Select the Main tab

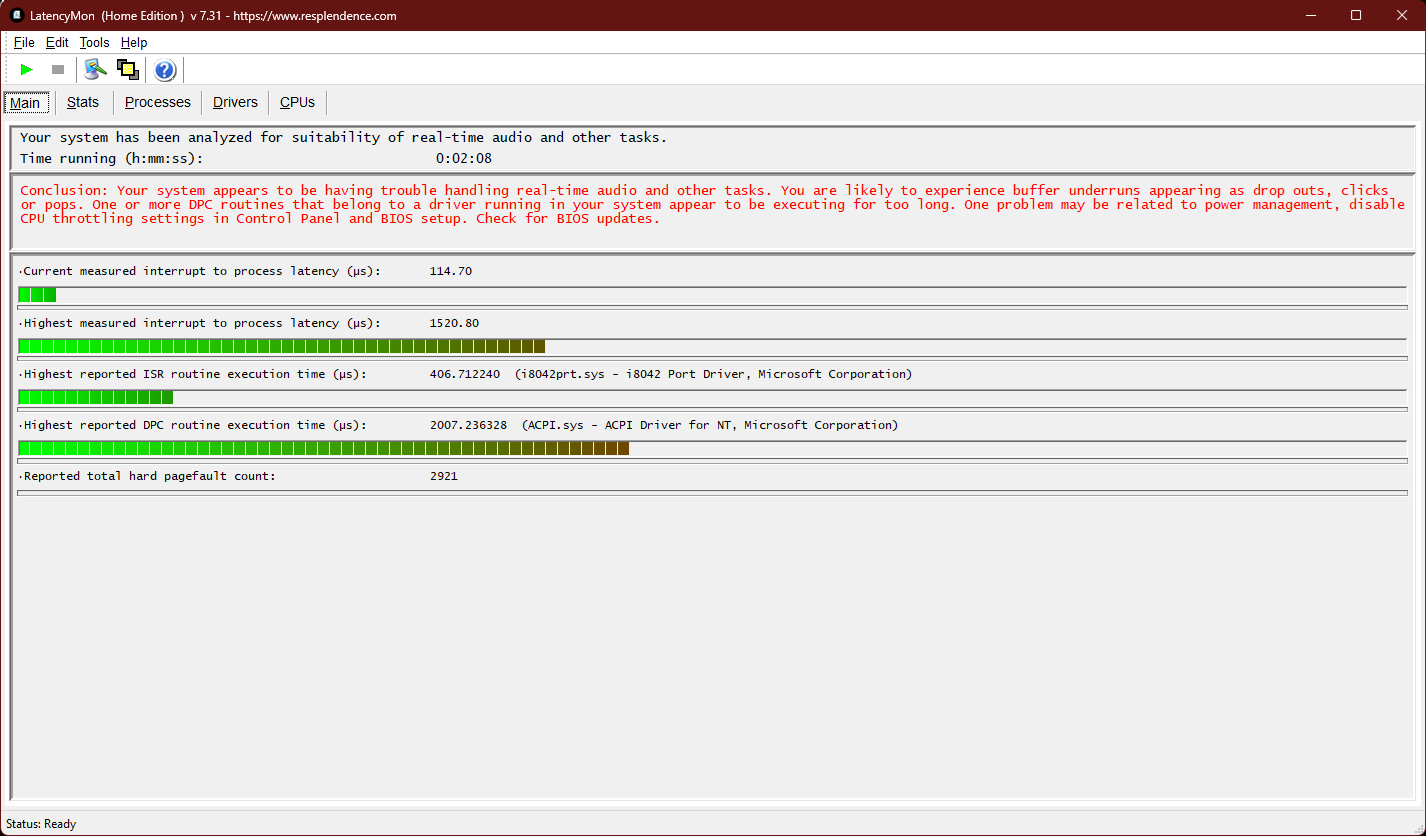25,103
